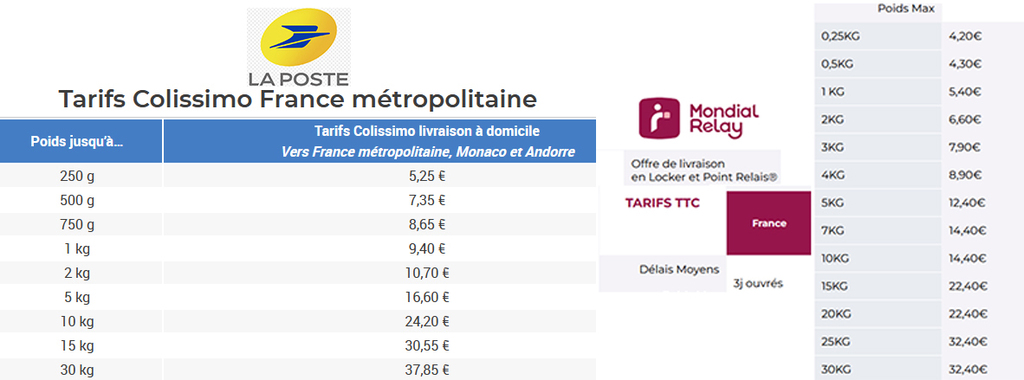Click the 16,60 € price for 5 kg
Viewport: 1024px width, 380px height.
click(x=427, y=297)
